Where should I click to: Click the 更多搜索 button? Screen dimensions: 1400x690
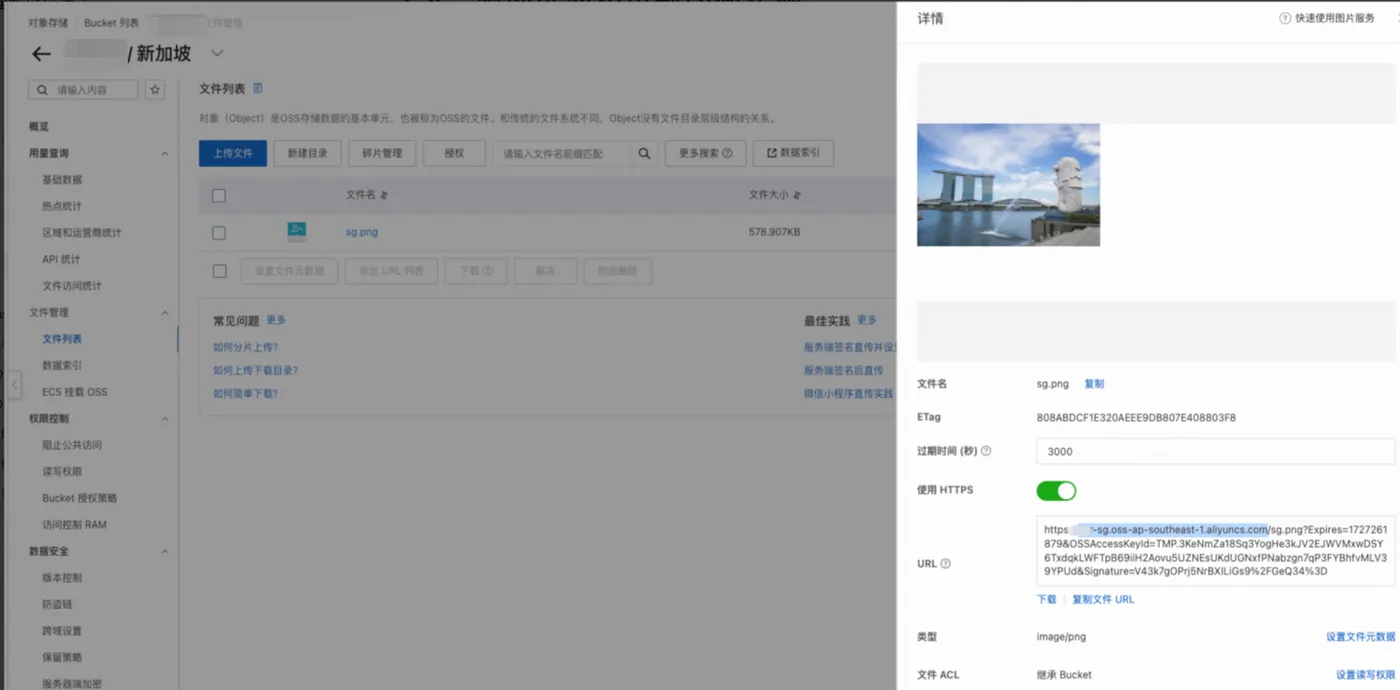tap(705, 153)
